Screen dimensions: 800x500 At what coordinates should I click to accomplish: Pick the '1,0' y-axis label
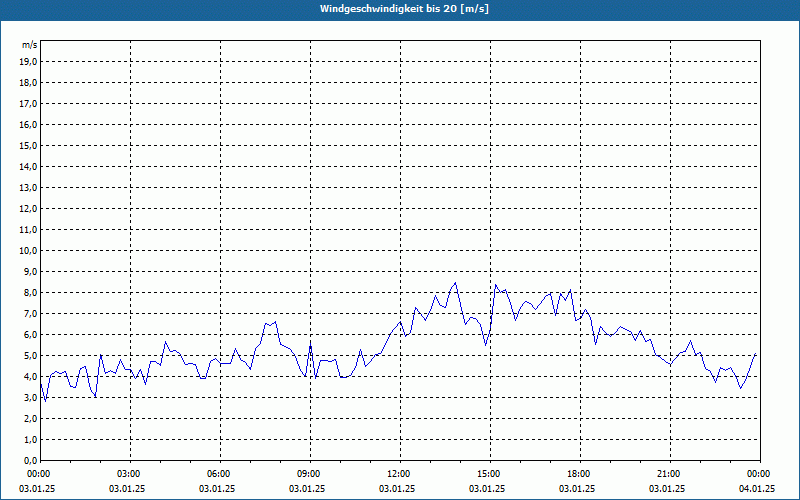31,440
